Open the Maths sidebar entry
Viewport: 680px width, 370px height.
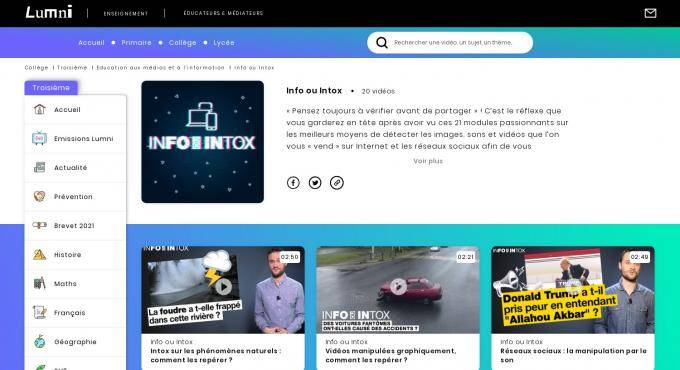[75, 284]
